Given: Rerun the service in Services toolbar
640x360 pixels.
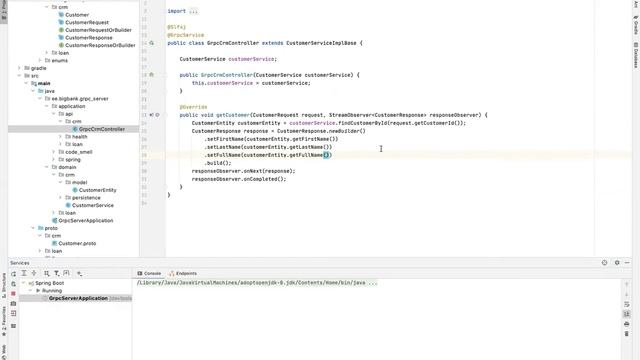Looking at the screenshot, I should pyautogui.click(x=13, y=273).
